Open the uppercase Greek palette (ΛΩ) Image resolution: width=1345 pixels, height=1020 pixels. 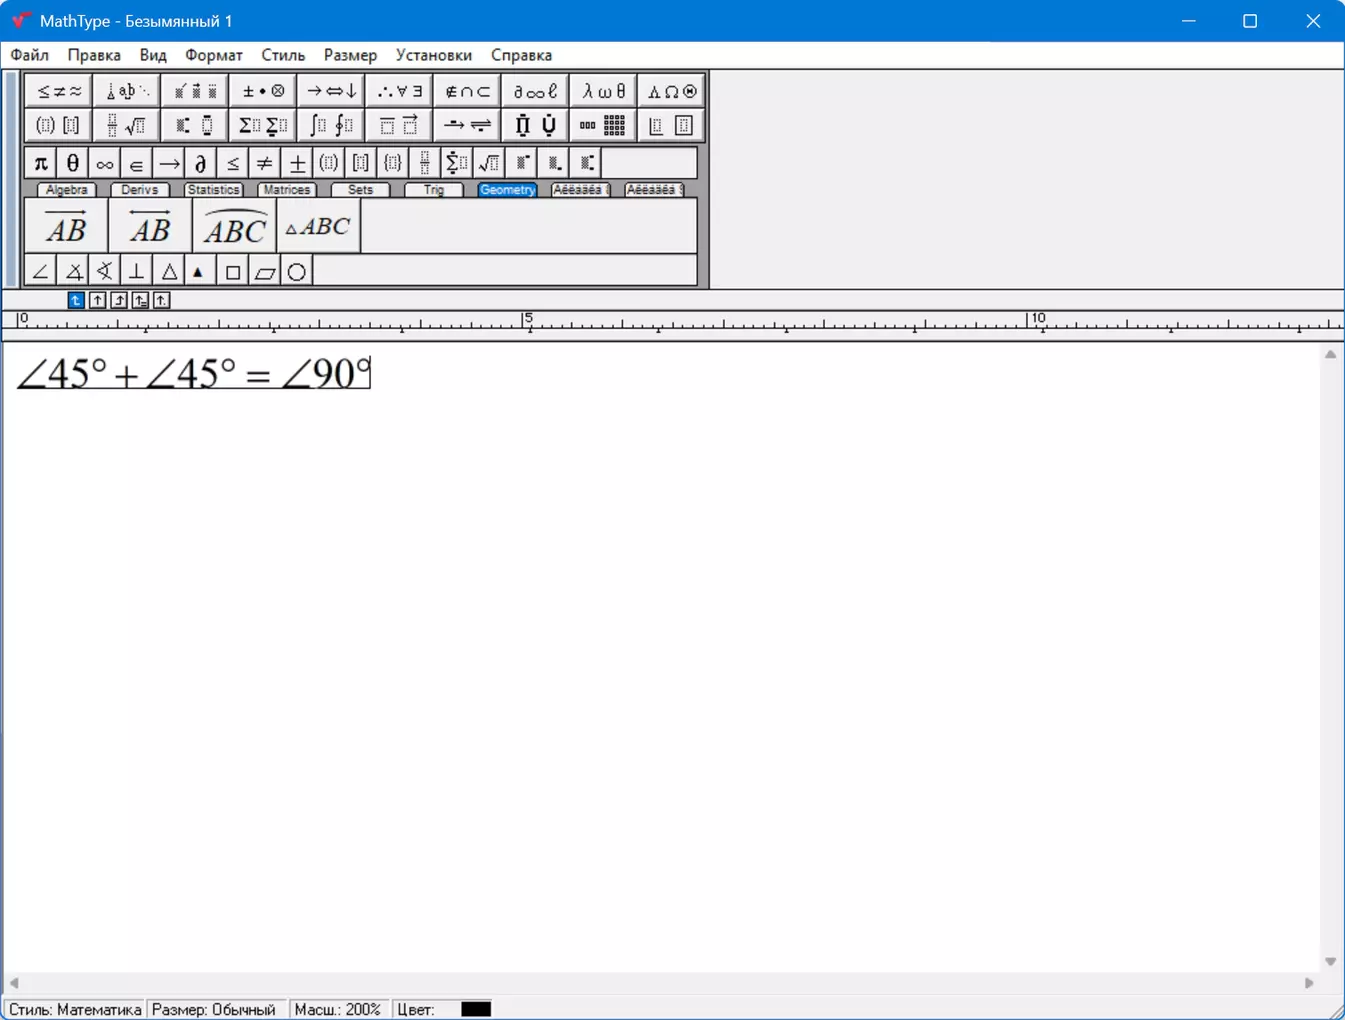(671, 91)
